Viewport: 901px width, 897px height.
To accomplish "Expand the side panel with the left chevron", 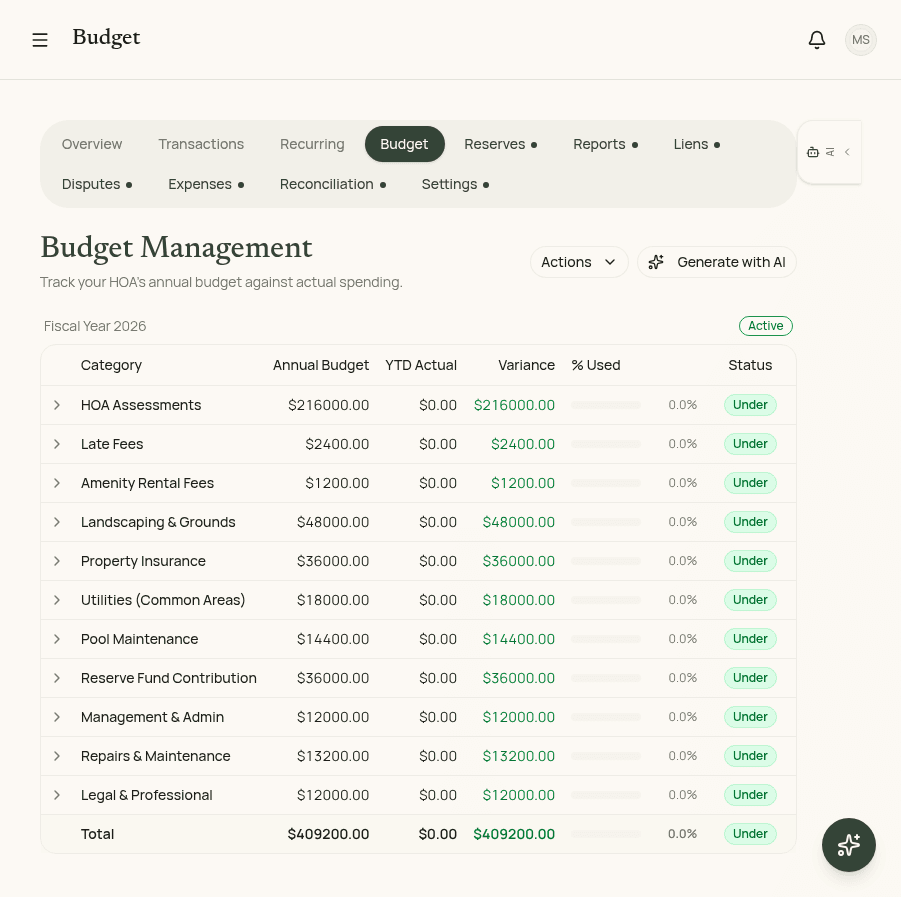I will (847, 152).
